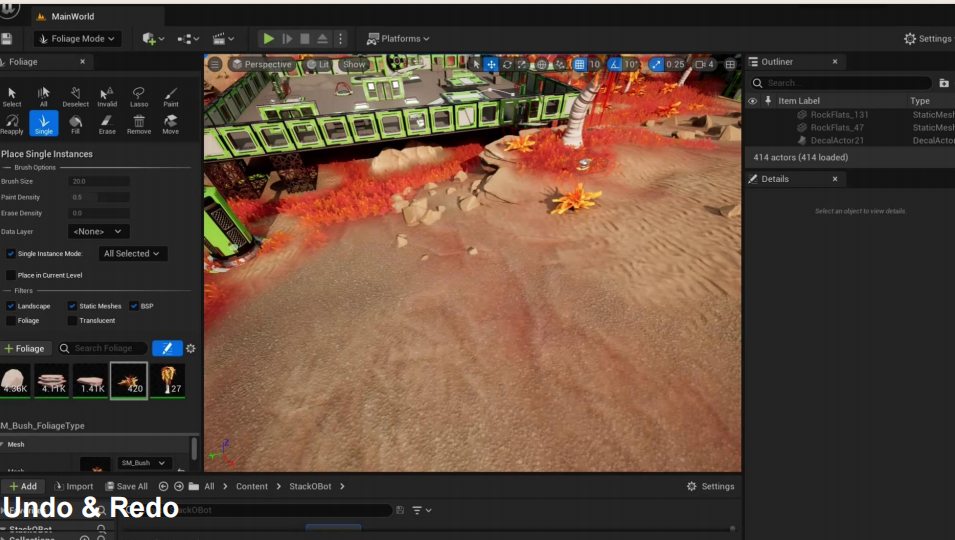Select the Lasso foliage tool
The height and width of the screenshot is (540, 955).
click(x=139, y=96)
